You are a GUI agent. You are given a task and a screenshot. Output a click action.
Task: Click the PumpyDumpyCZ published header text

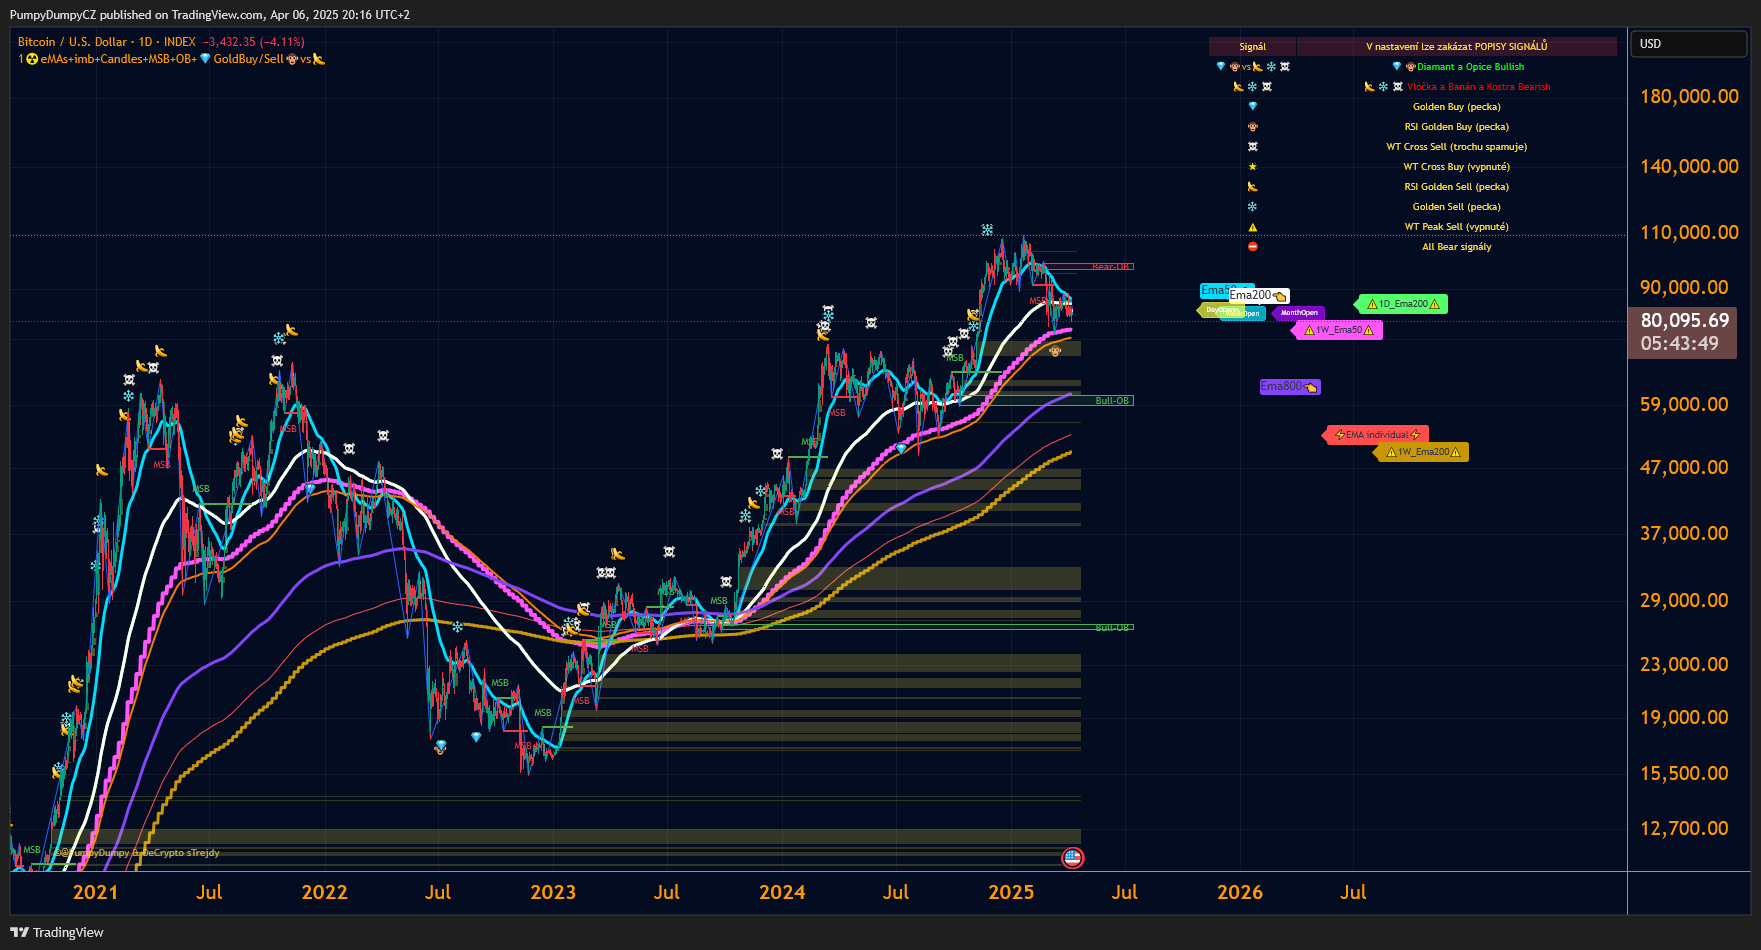tap(209, 14)
